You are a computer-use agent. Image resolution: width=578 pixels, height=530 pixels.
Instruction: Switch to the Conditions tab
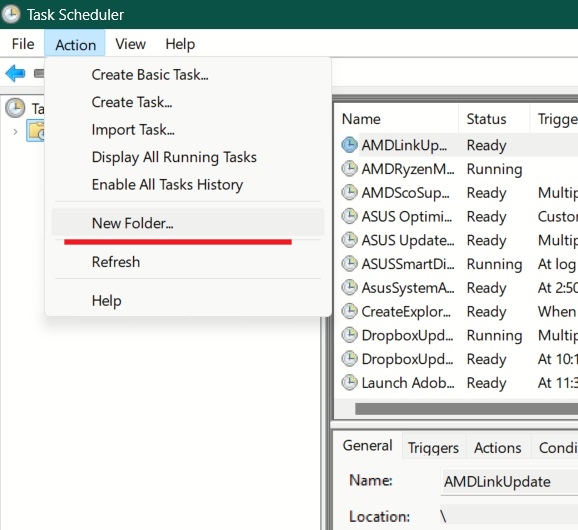pyautogui.click(x=555, y=448)
